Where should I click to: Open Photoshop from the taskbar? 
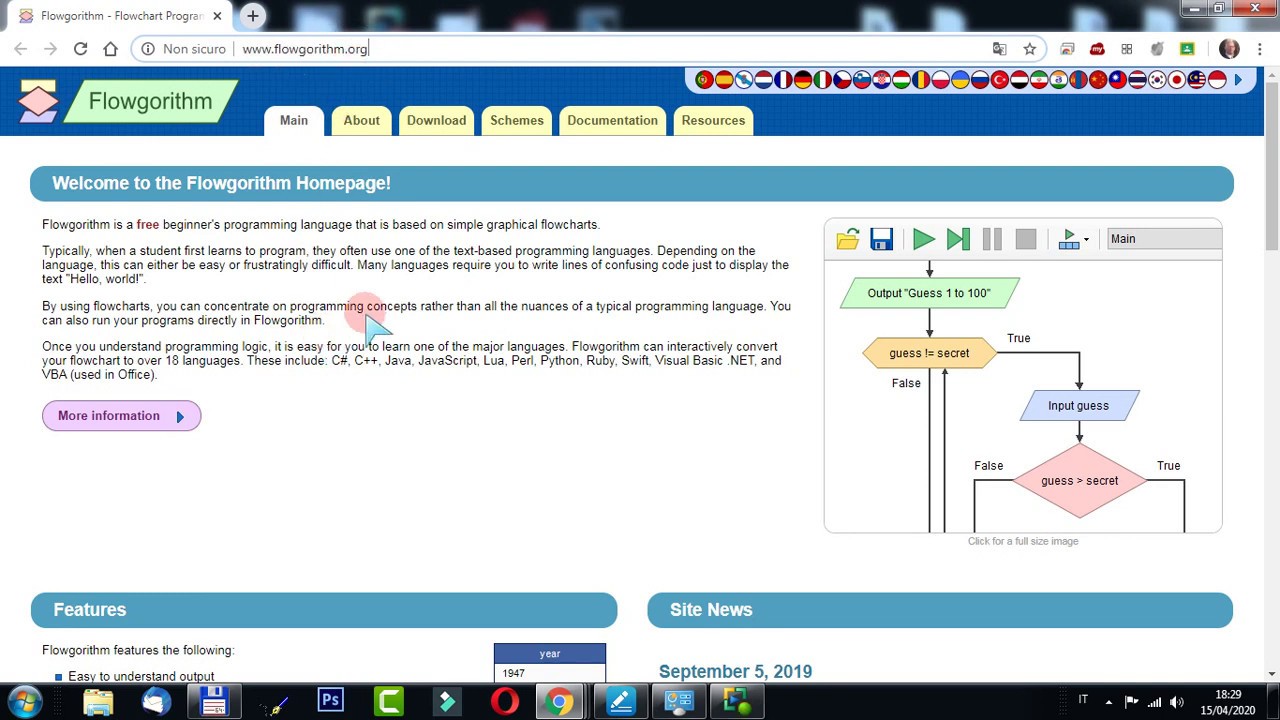tap(330, 701)
